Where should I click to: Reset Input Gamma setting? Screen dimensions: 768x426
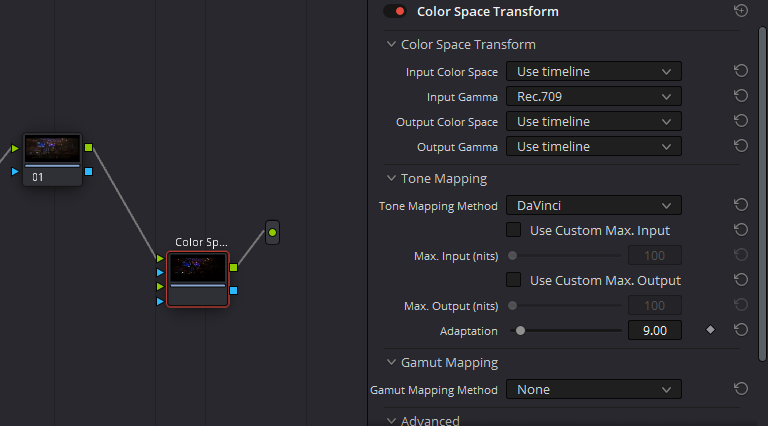[x=741, y=96]
